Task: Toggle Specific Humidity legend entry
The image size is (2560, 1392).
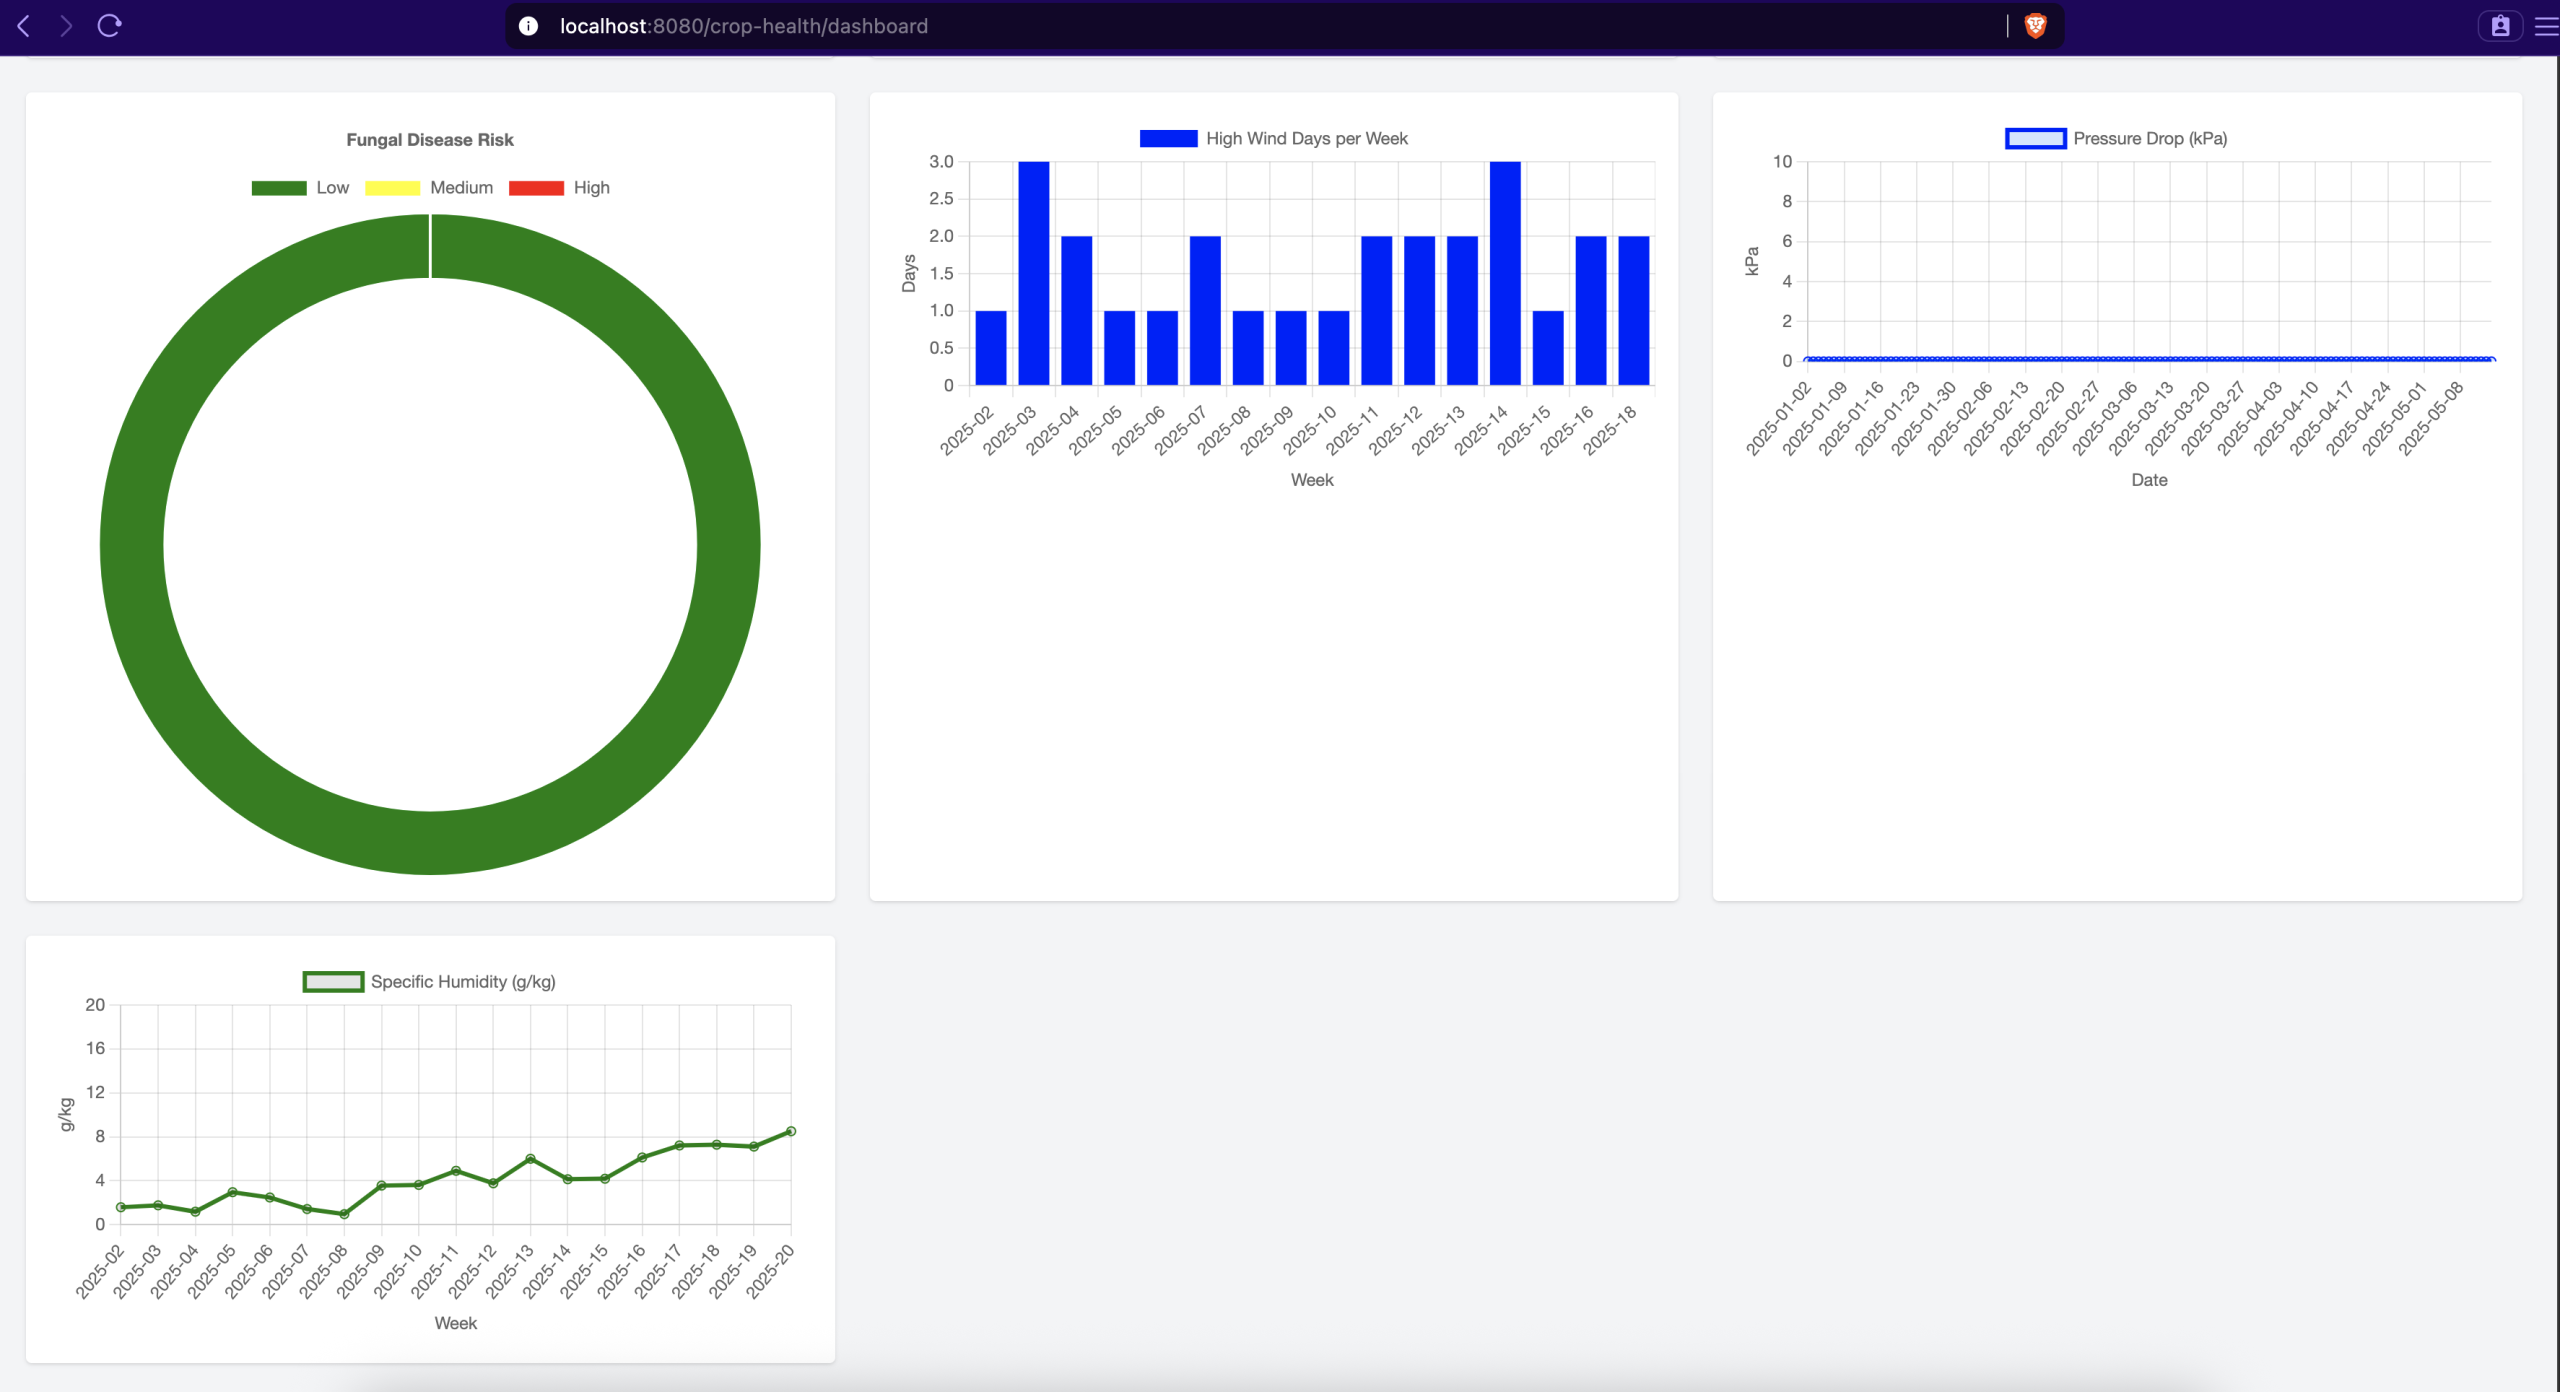Action: point(462,982)
